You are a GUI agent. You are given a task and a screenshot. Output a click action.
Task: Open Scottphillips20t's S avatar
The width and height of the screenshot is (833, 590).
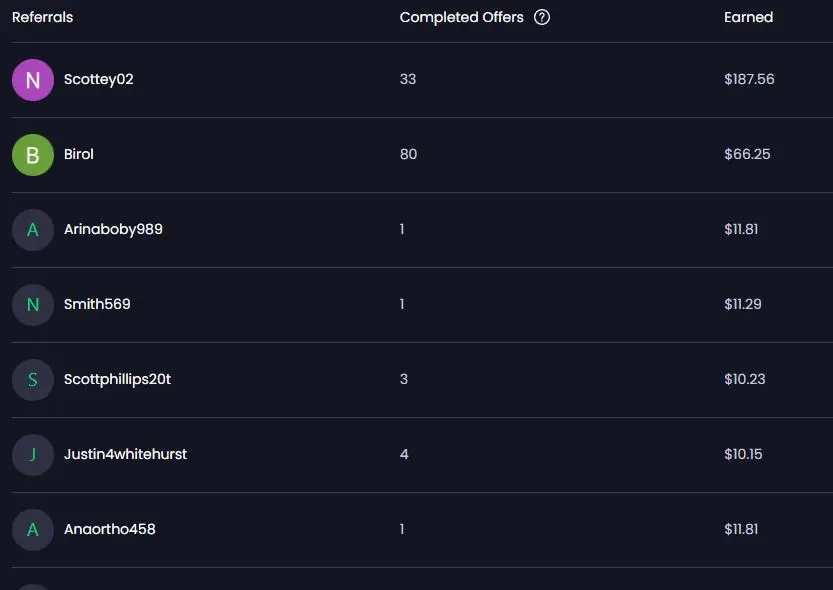click(x=33, y=379)
